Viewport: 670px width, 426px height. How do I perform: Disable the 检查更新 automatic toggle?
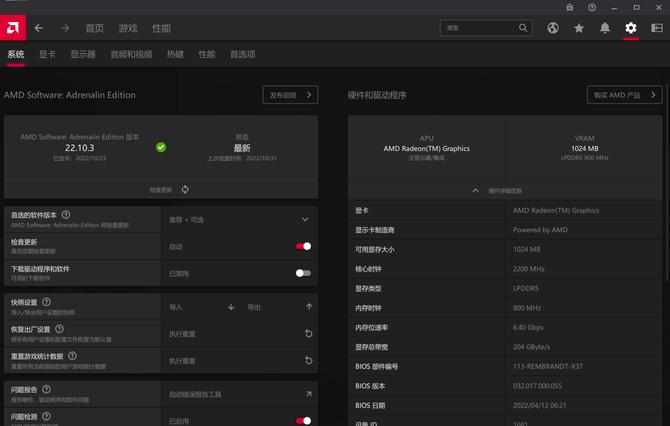(x=303, y=246)
